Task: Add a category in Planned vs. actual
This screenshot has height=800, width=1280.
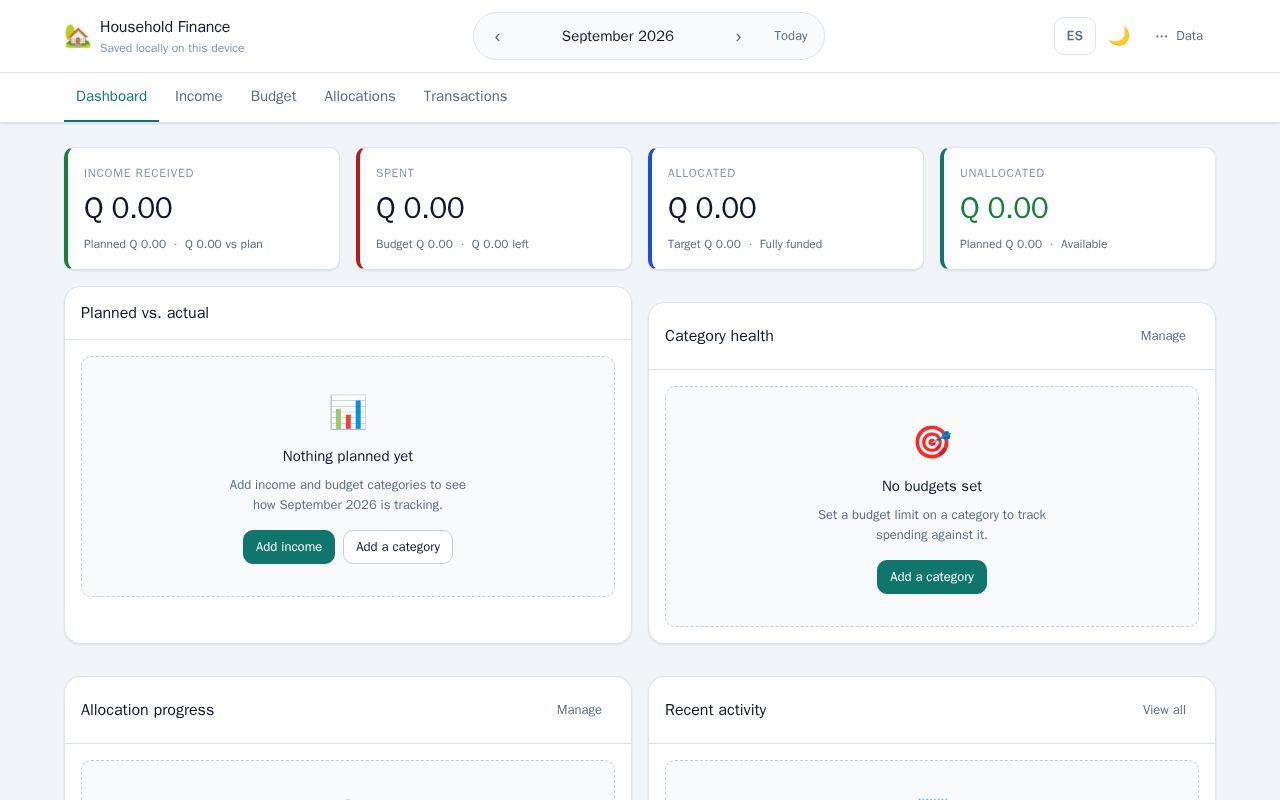Action: point(398,547)
